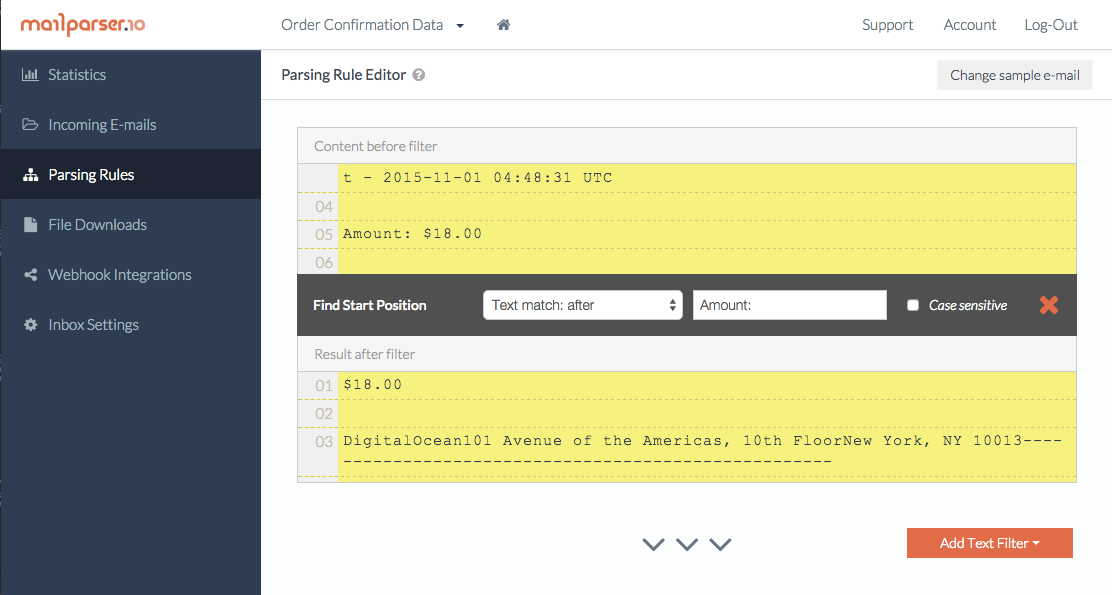The height and width of the screenshot is (595, 1112).
Task: Open the Parsing Rule Editor help icon
Action: [417, 74]
